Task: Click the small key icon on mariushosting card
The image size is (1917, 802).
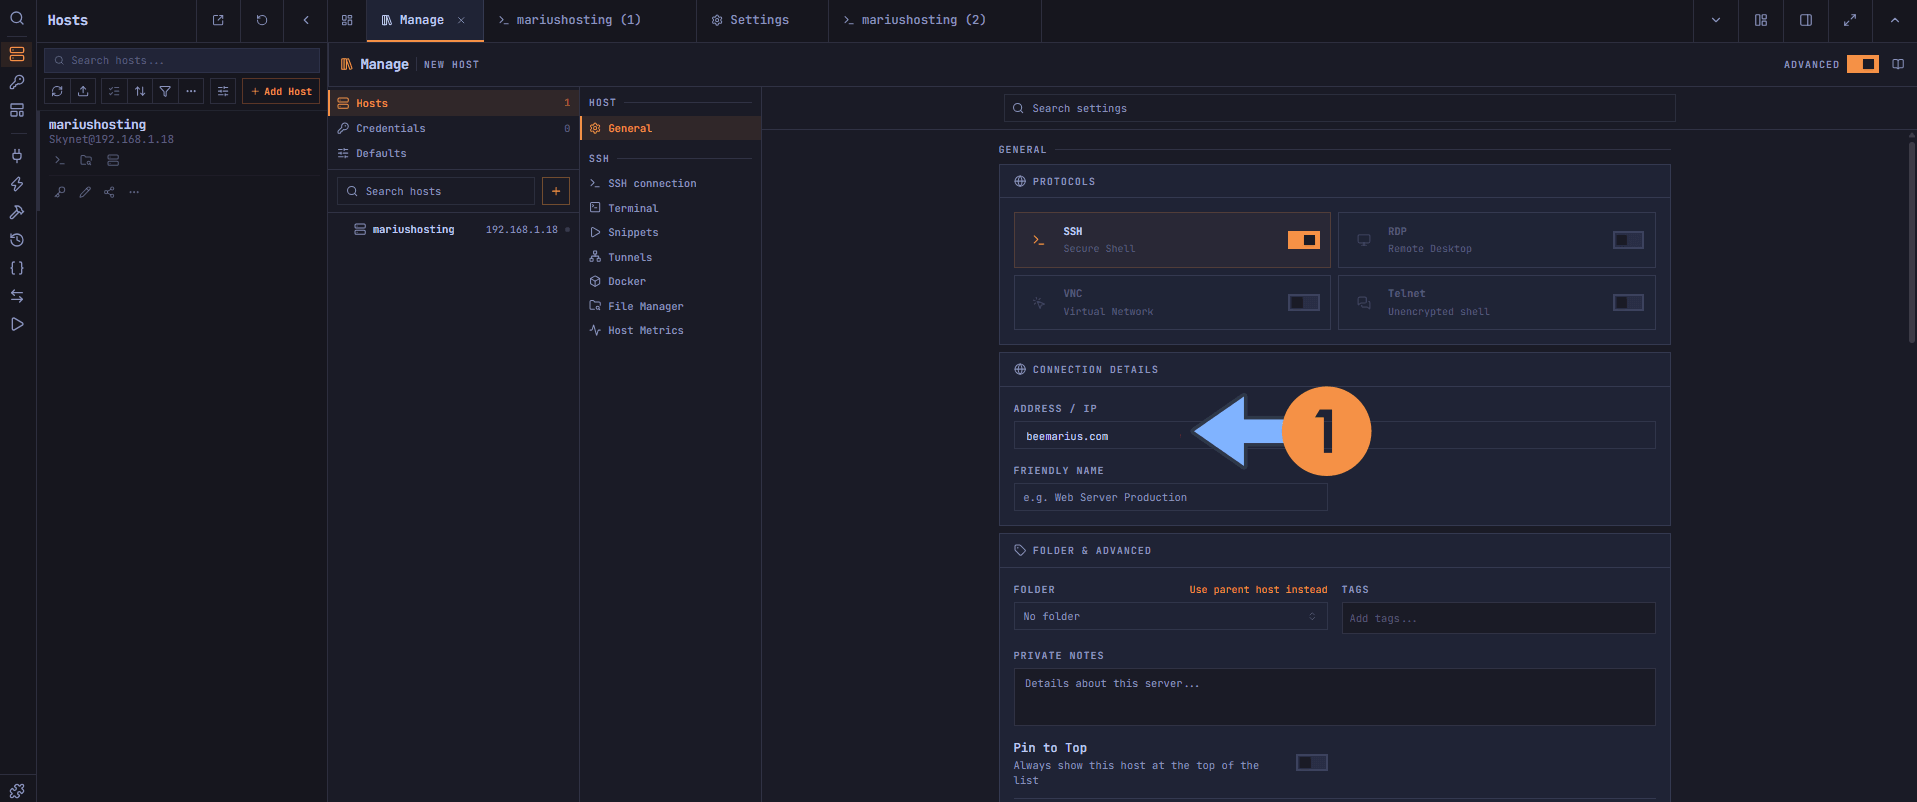Action: [x=60, y=192]
